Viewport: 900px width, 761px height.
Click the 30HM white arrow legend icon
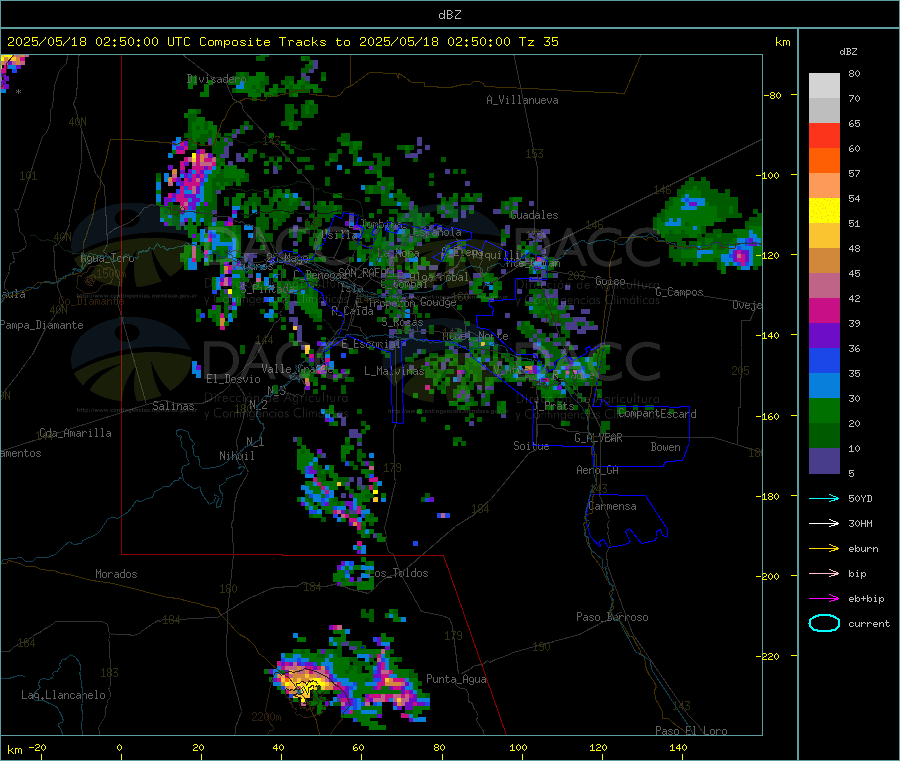pos(824,523)
